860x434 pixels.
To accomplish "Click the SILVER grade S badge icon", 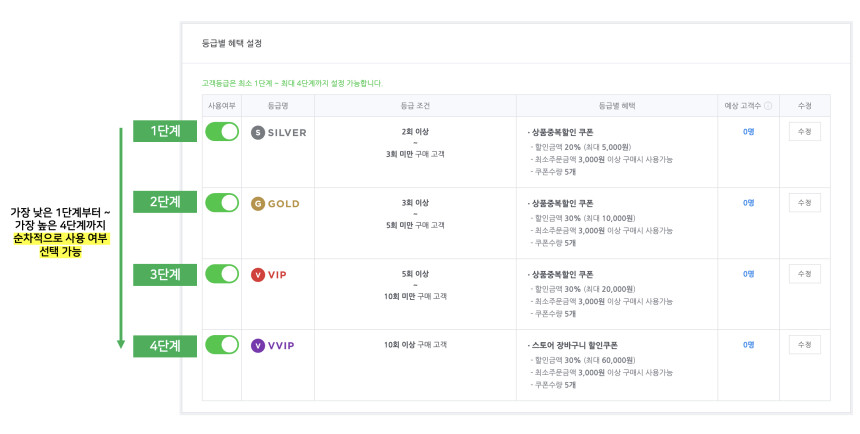I will click(258, 132).
